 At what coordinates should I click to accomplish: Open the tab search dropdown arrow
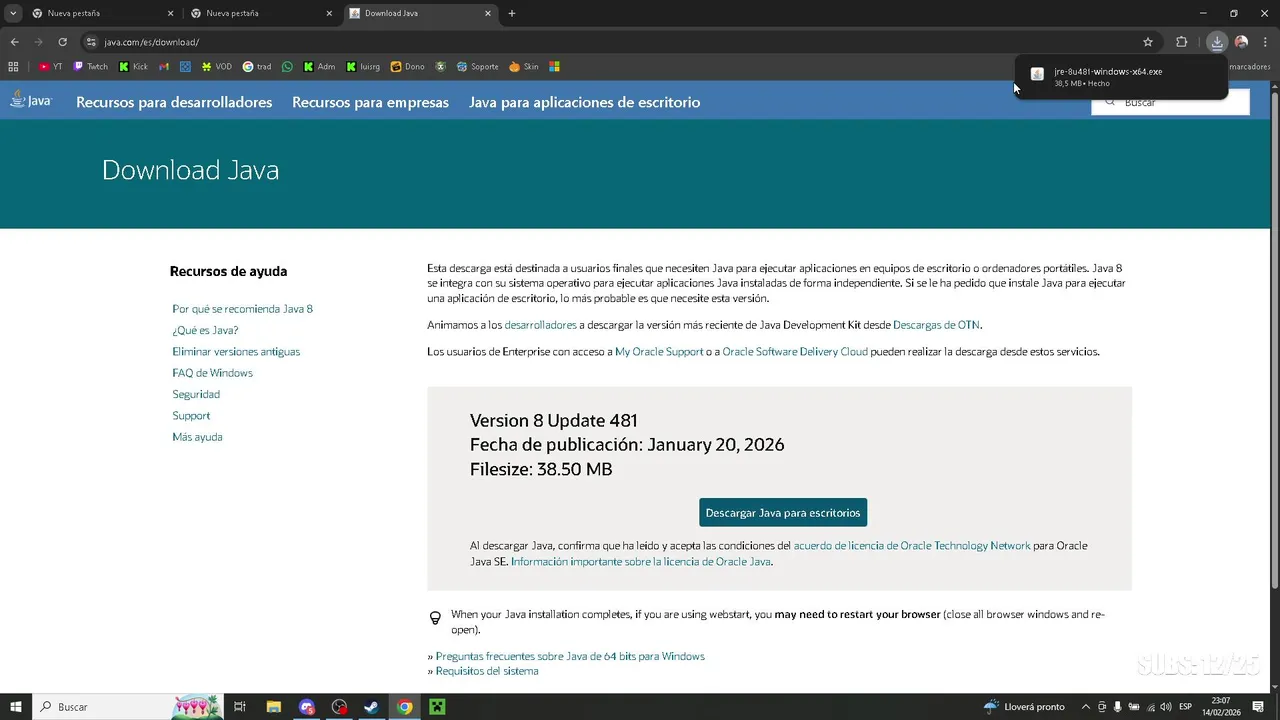pyautogui.click(x=12, y=13)
